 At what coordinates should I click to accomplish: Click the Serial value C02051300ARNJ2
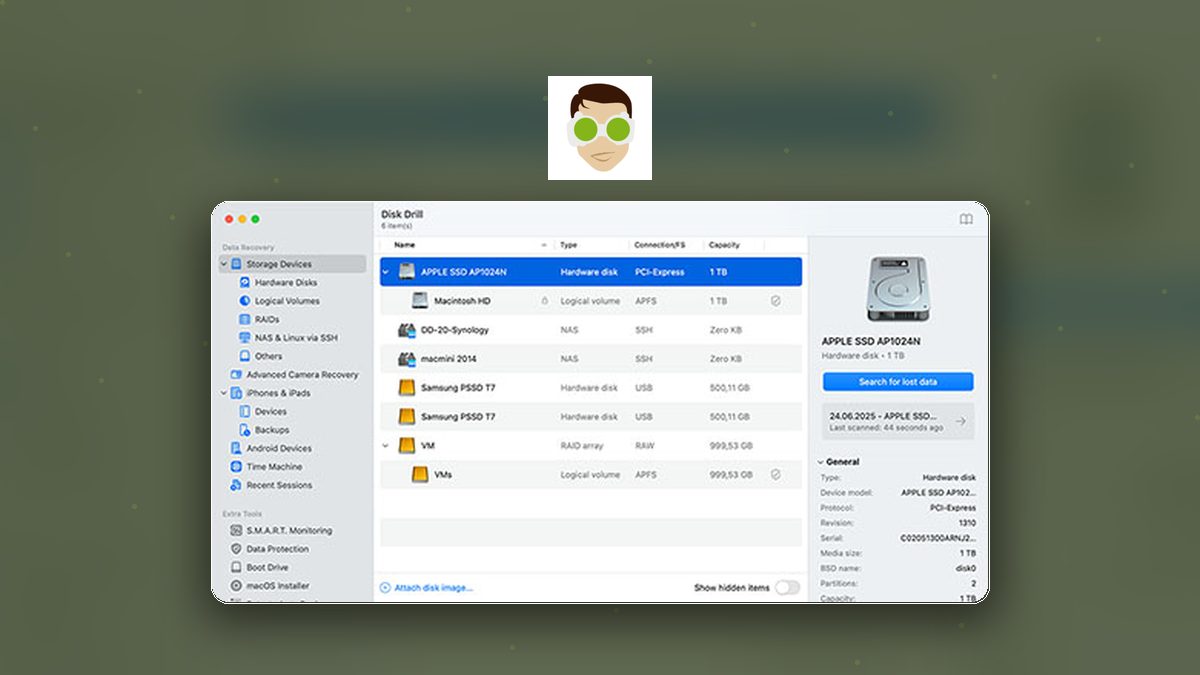[940, 538]
